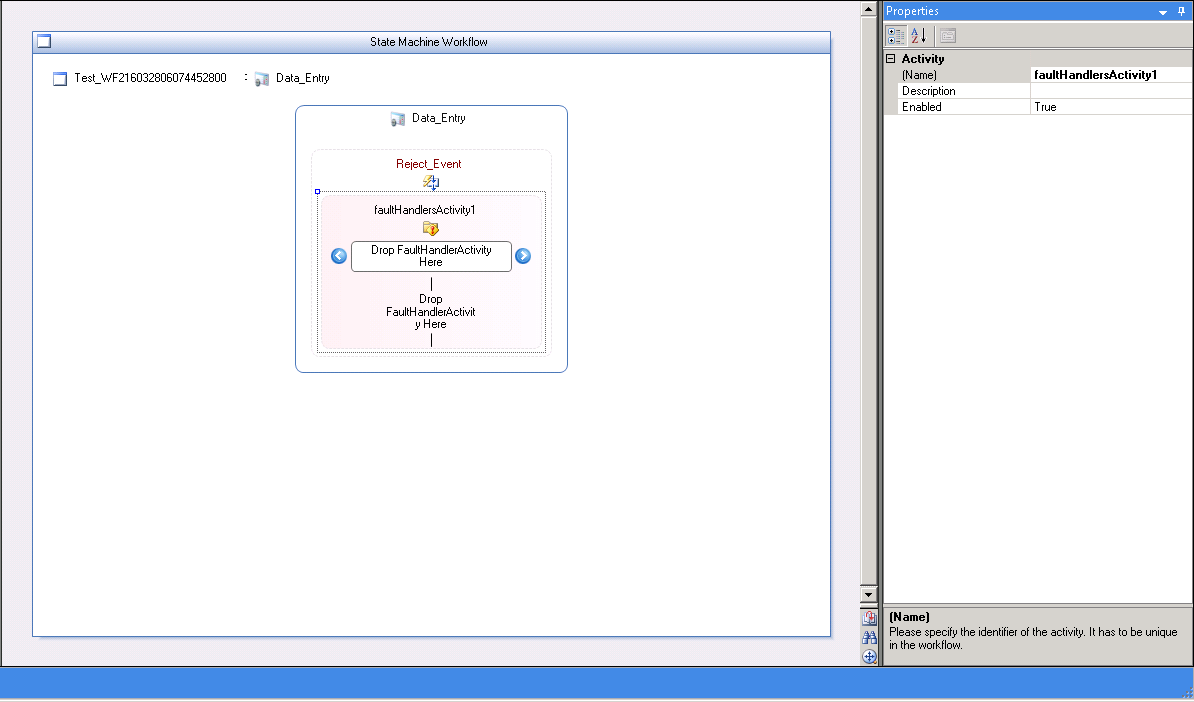Click the Data_Entry state icon in the state box

click(397, 119)
